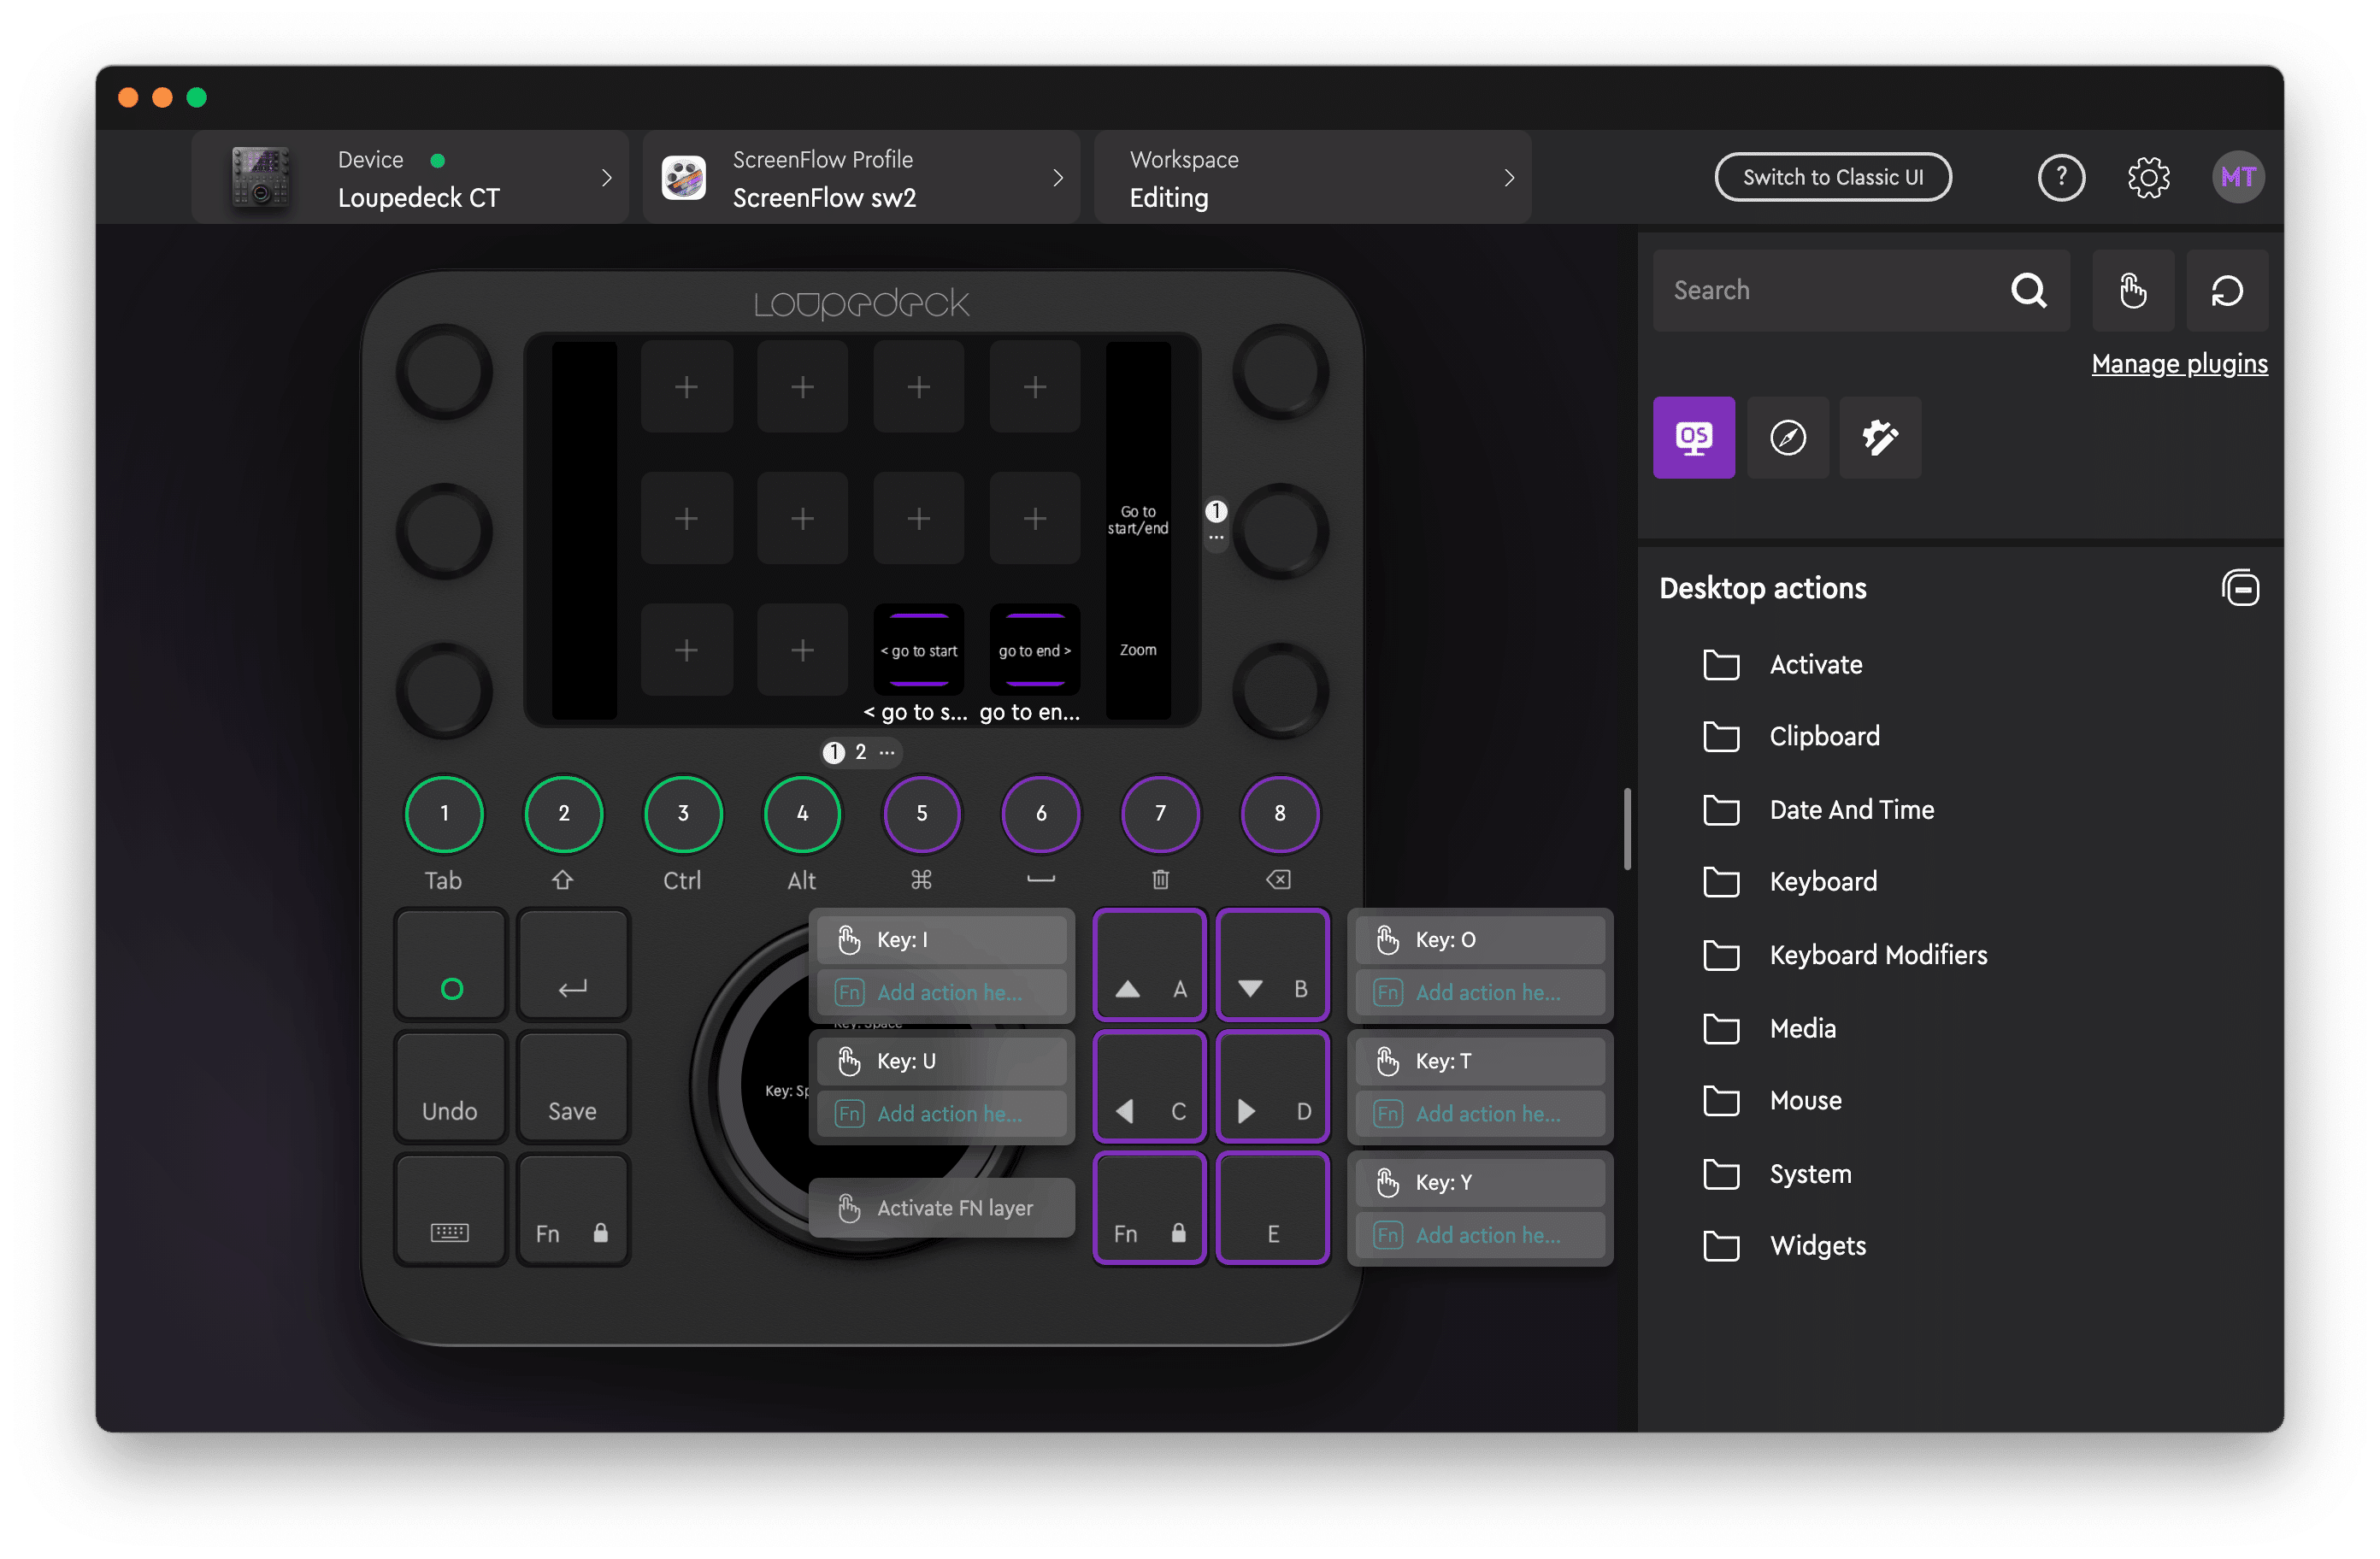Viewport: 2380px width, 1559px height.
Task: Switch to page 2 of touchscreen pages
Action: point(860,752)
